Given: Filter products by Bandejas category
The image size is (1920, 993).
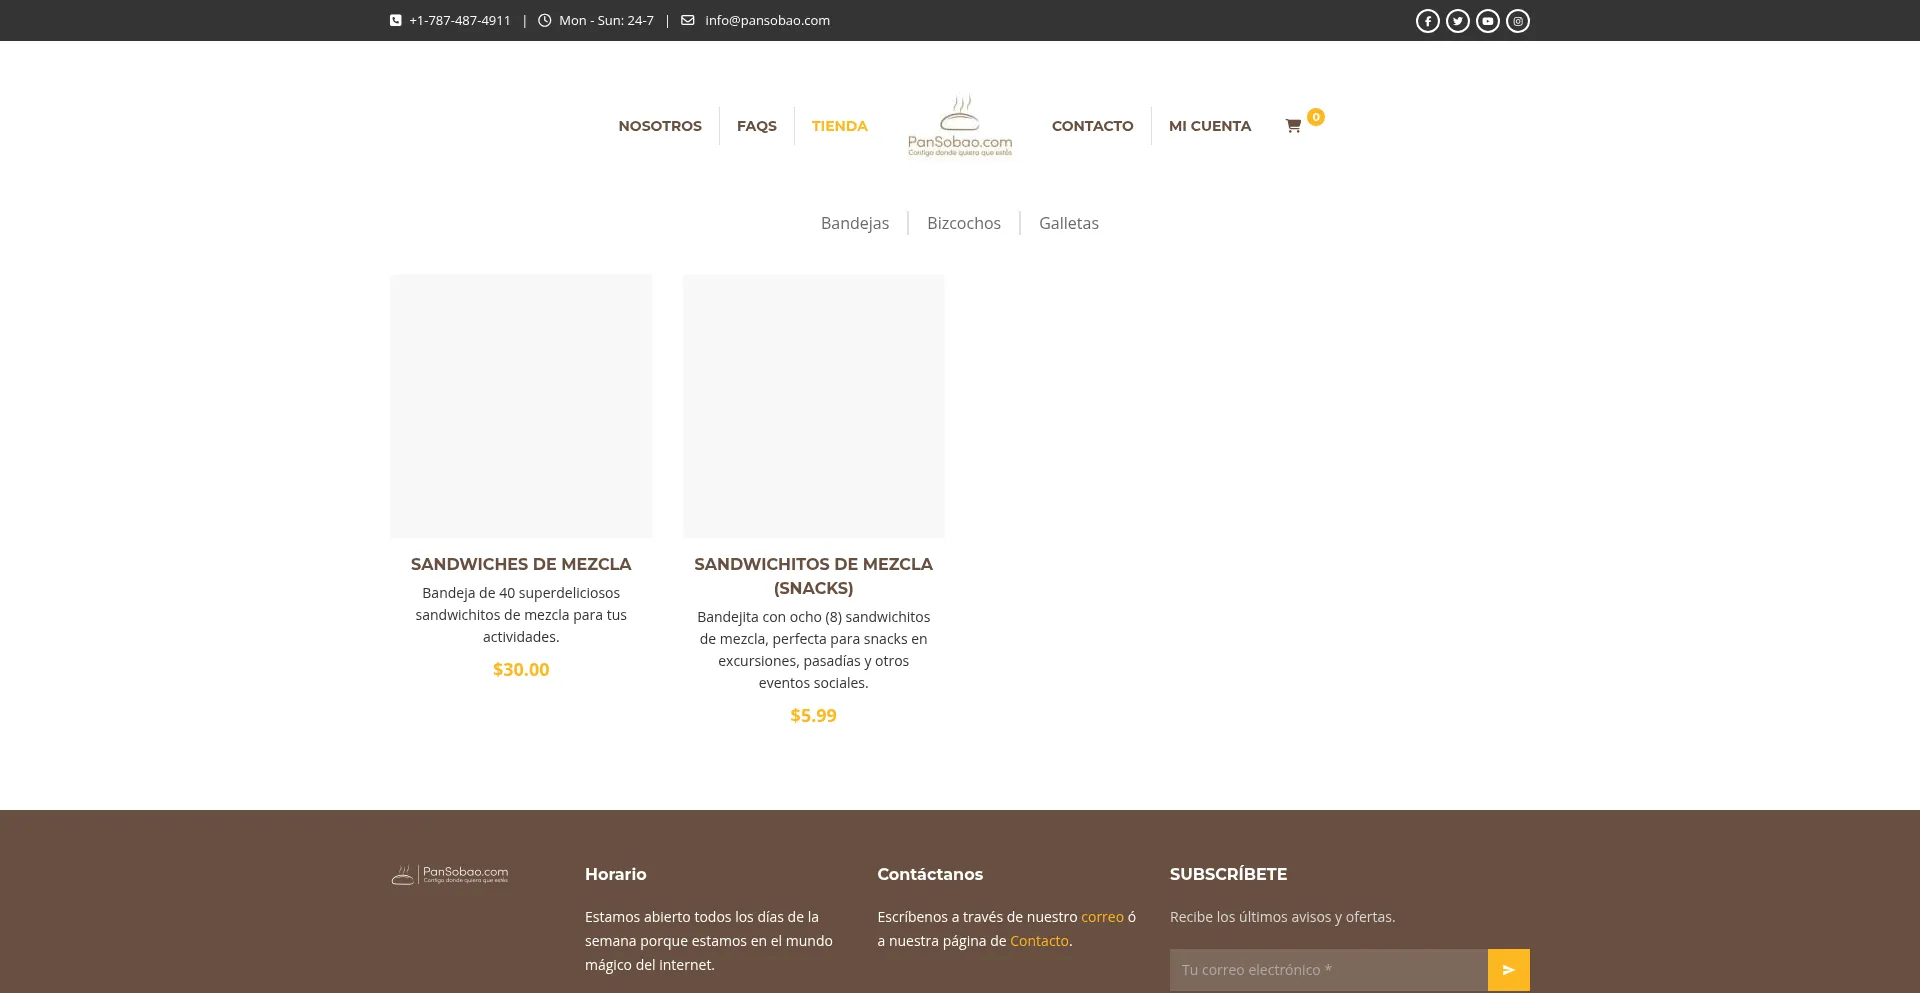Looking at the screenshot, I should (x=854, y=223).
